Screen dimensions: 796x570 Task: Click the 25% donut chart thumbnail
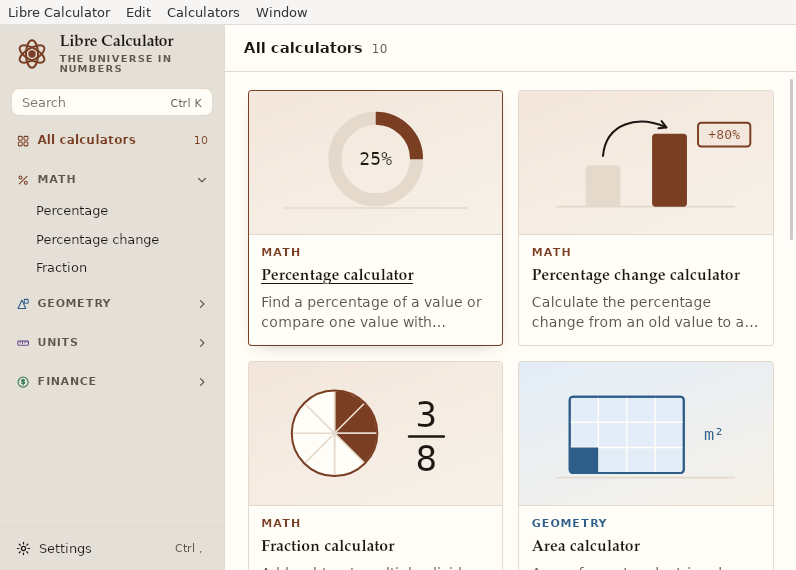click(376, 162)
